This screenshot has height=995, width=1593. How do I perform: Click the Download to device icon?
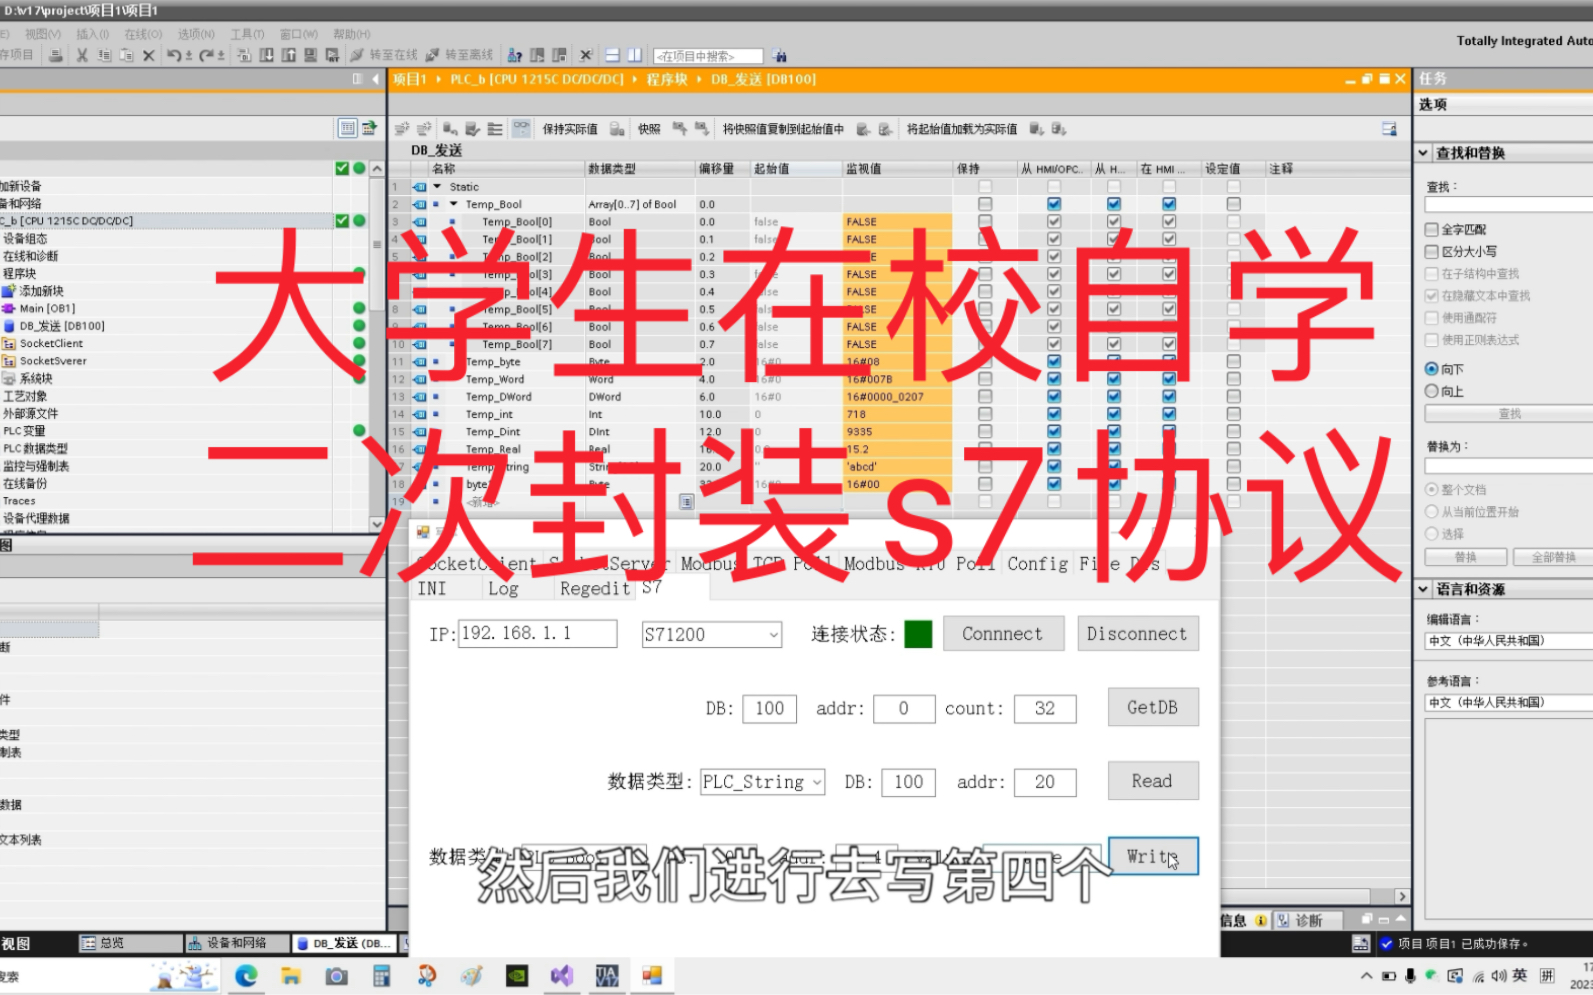(x=266, y=56)
